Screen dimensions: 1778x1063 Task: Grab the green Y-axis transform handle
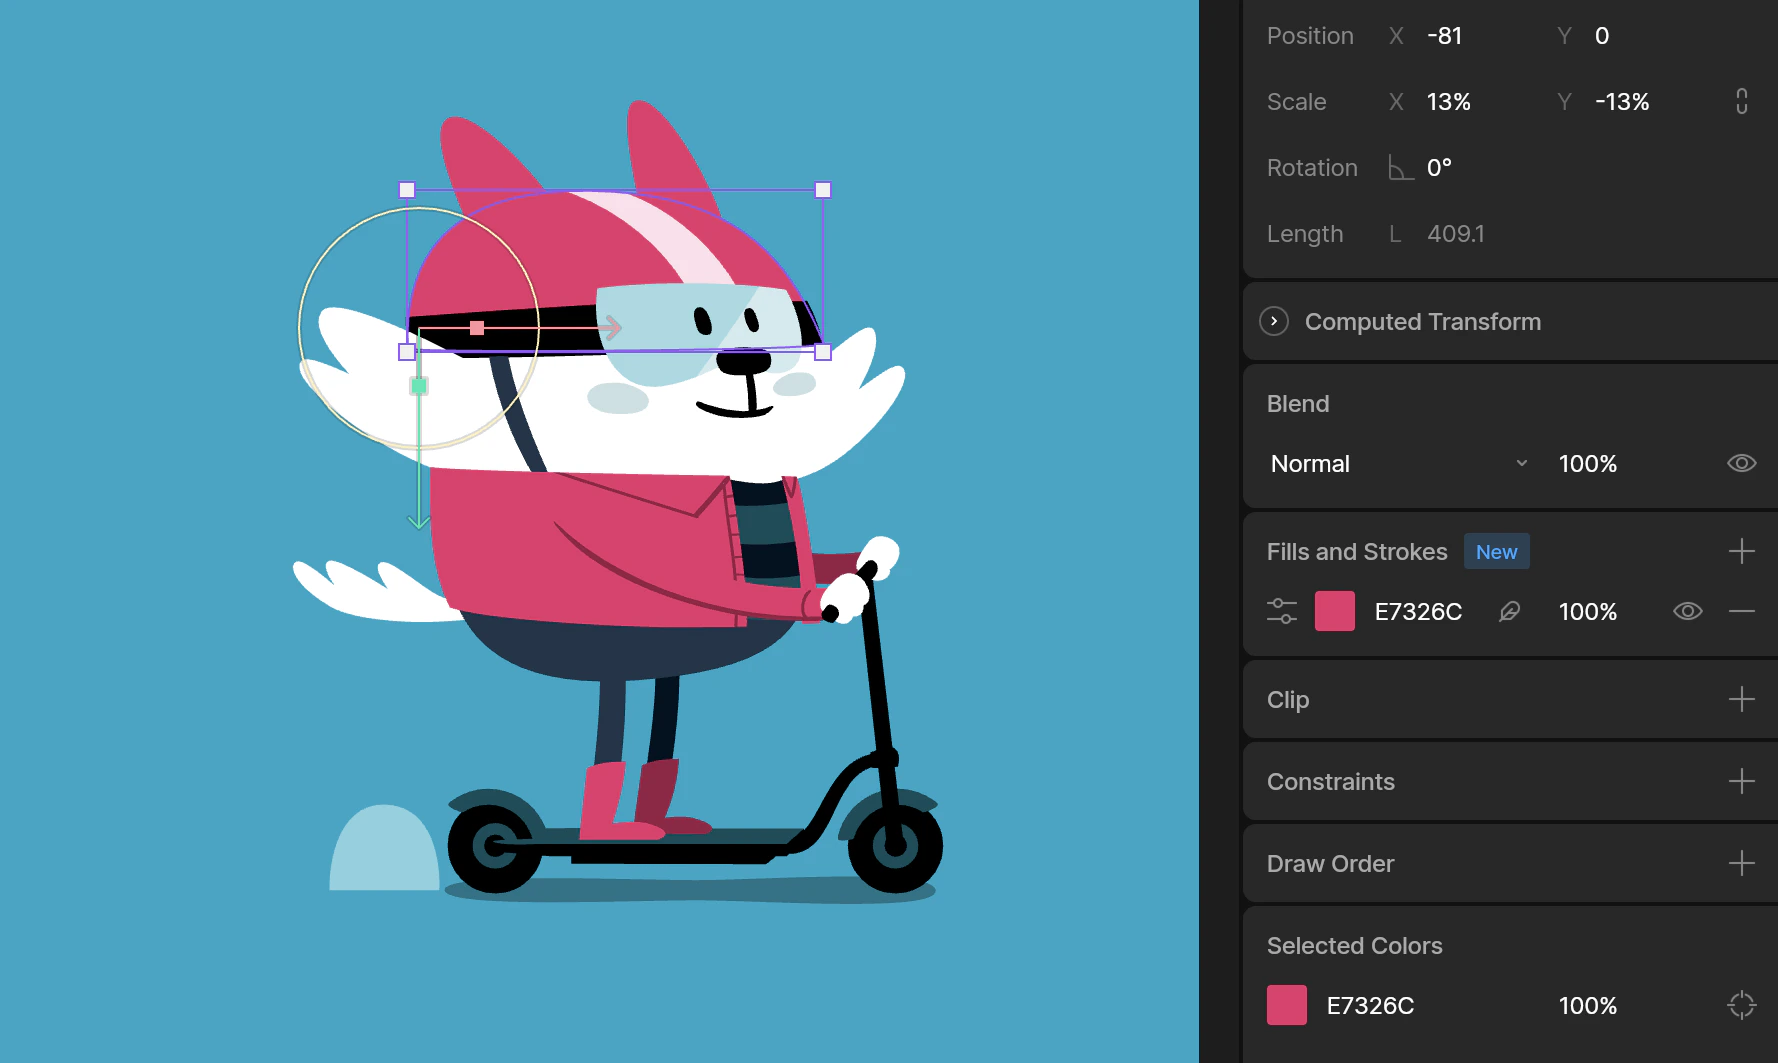tap(419, 386)
